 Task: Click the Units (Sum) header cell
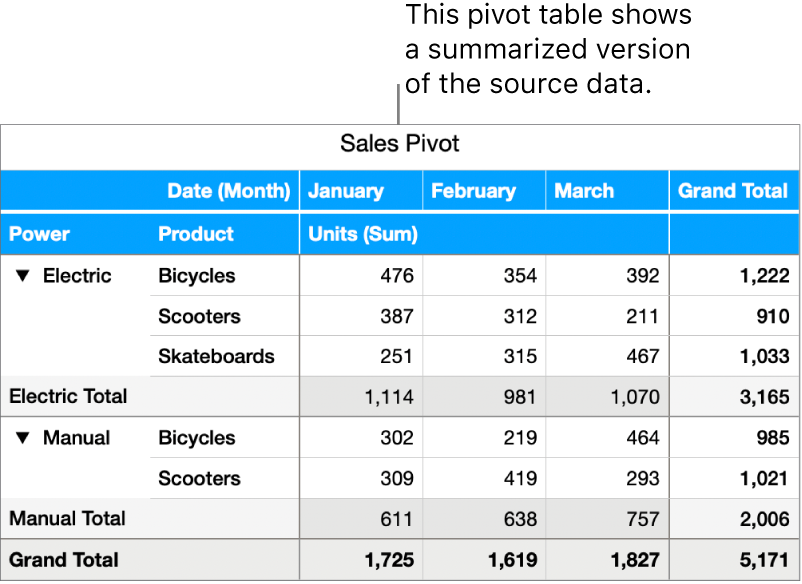click(x=362, y=234)
